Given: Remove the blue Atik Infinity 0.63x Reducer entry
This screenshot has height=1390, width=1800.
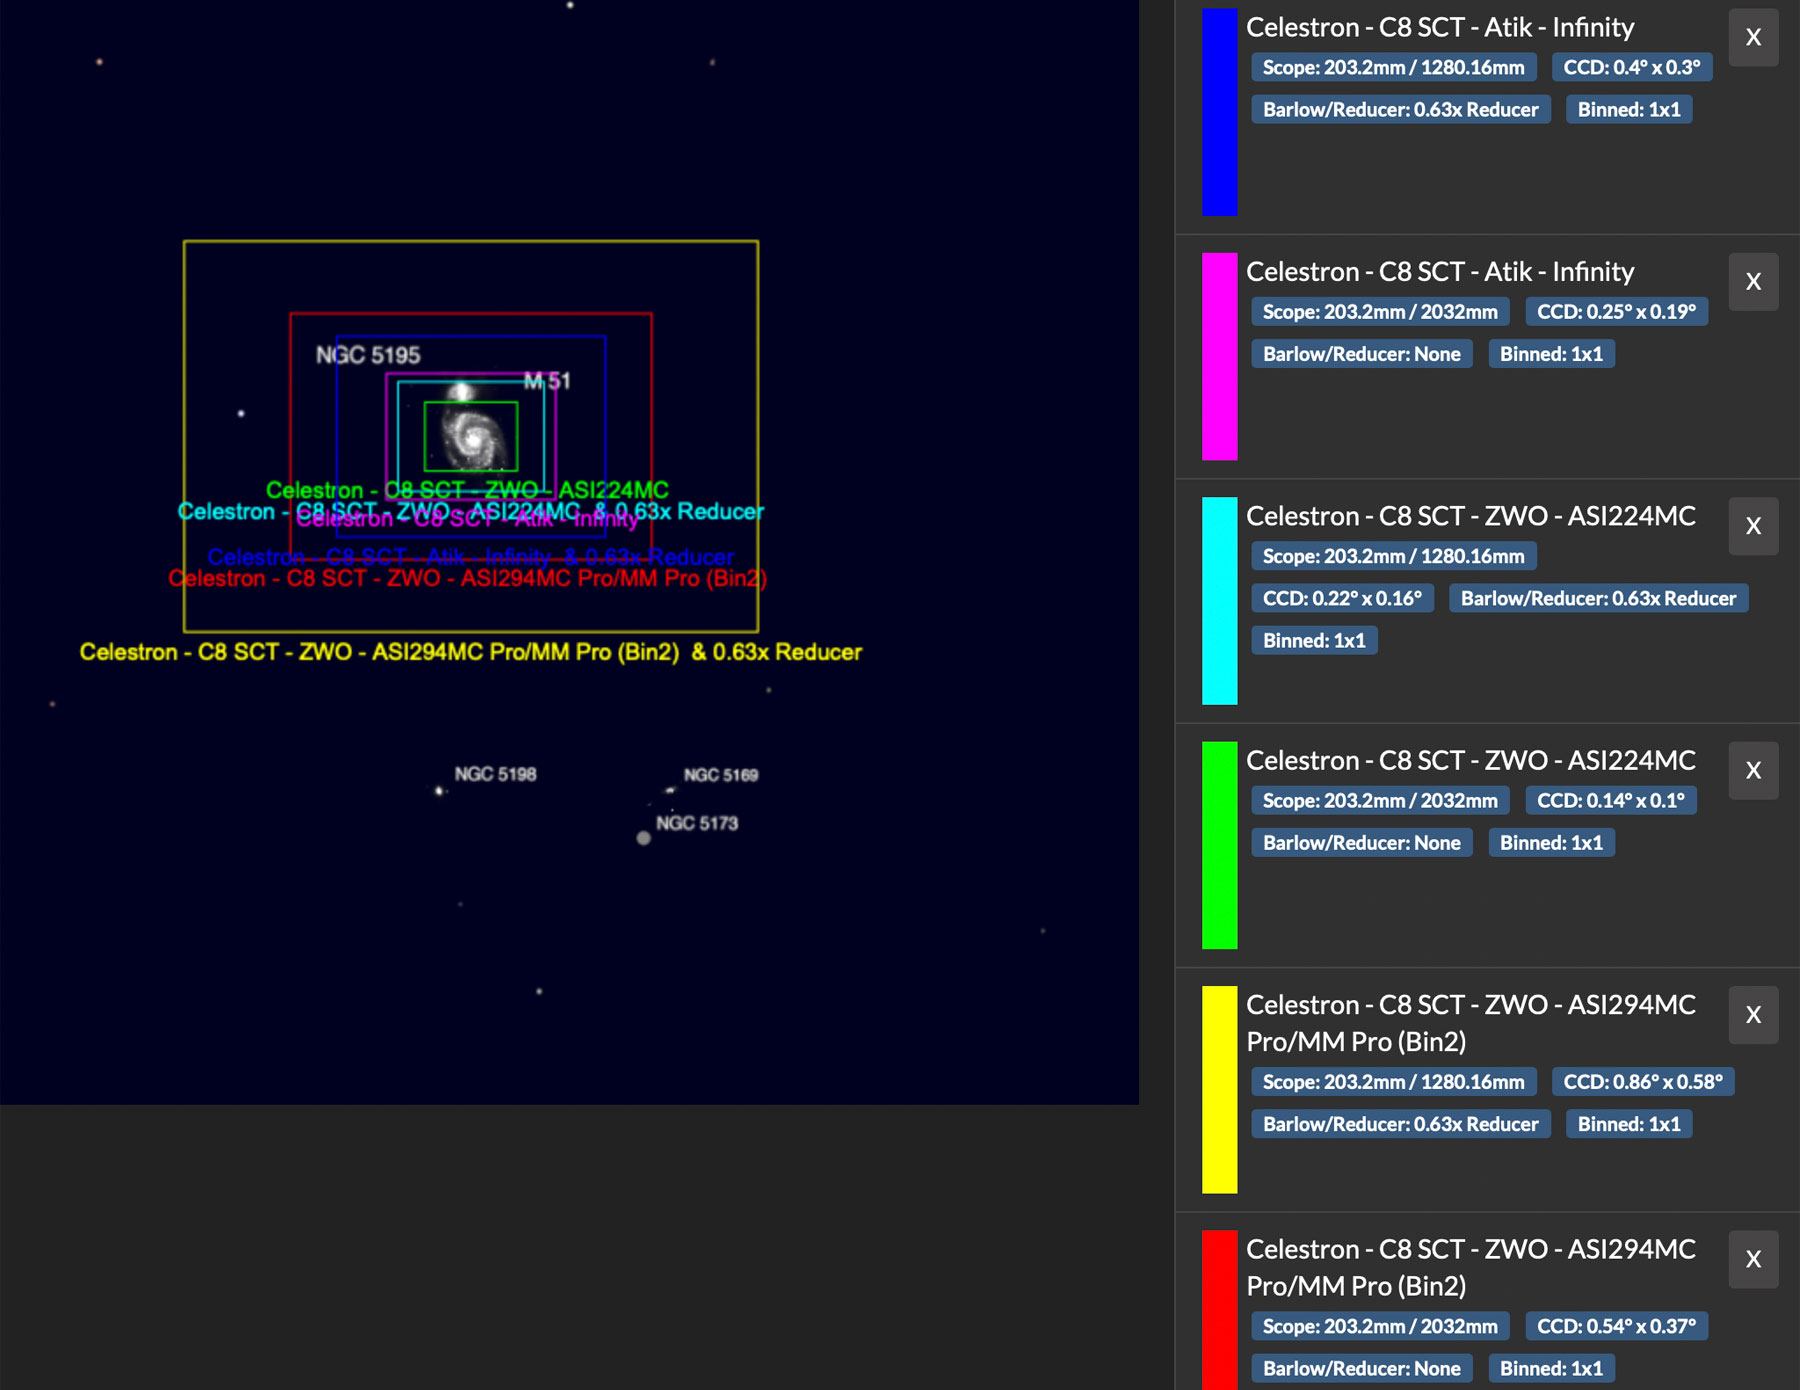Looking at the screenshot, I should [1753, 38].
